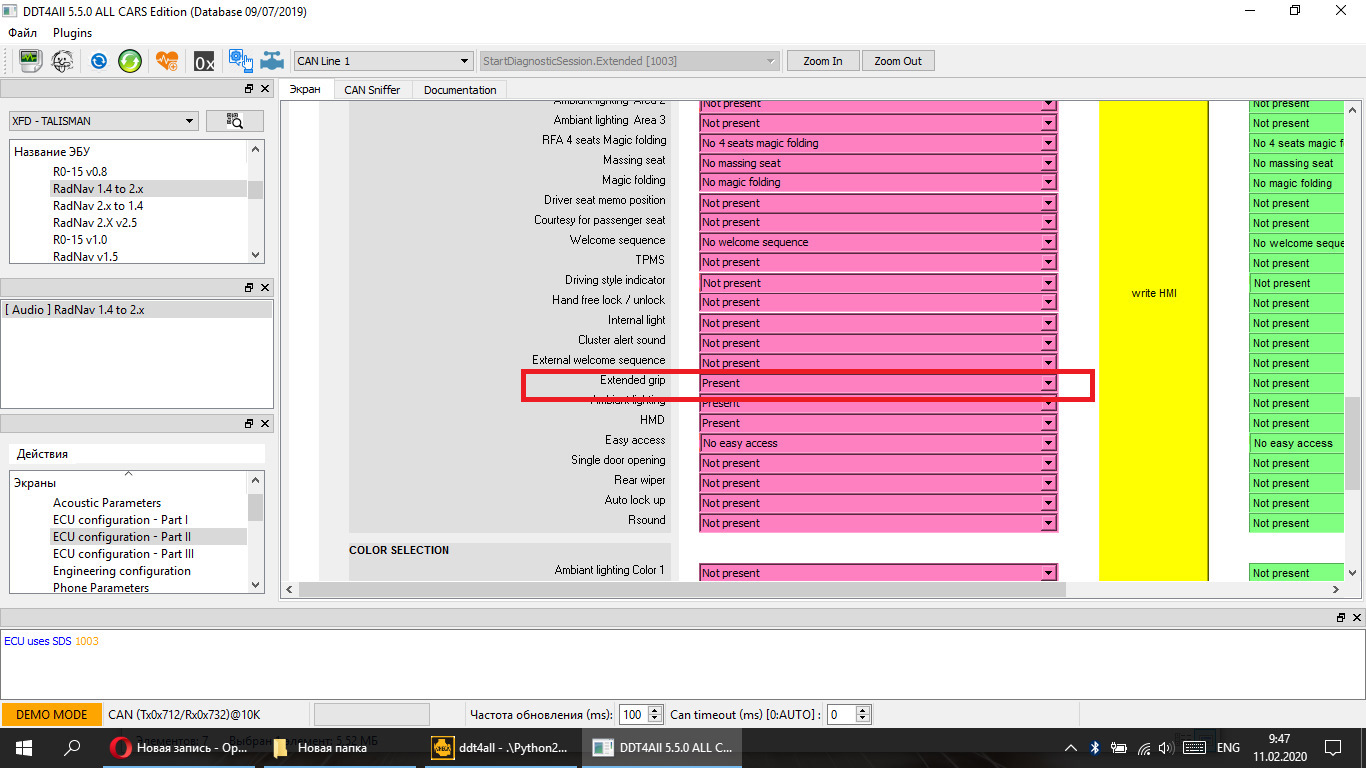Switch to the CAN Sniffer tab
This screenshot has width=1366, height=768.
pyautogui.click(x=372, y=89)
